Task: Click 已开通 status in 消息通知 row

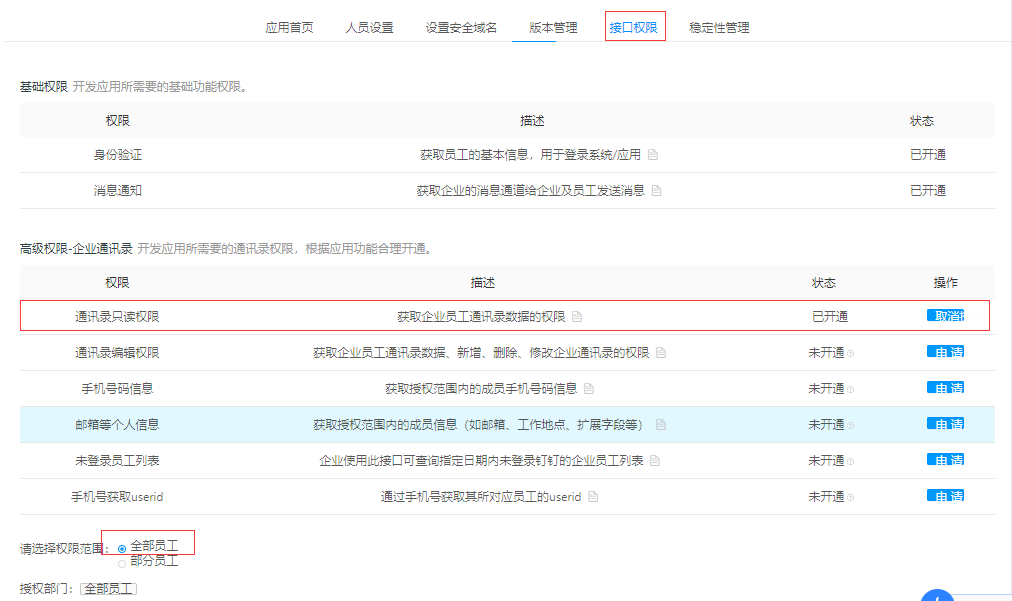Action: click(x=927, y=190)
